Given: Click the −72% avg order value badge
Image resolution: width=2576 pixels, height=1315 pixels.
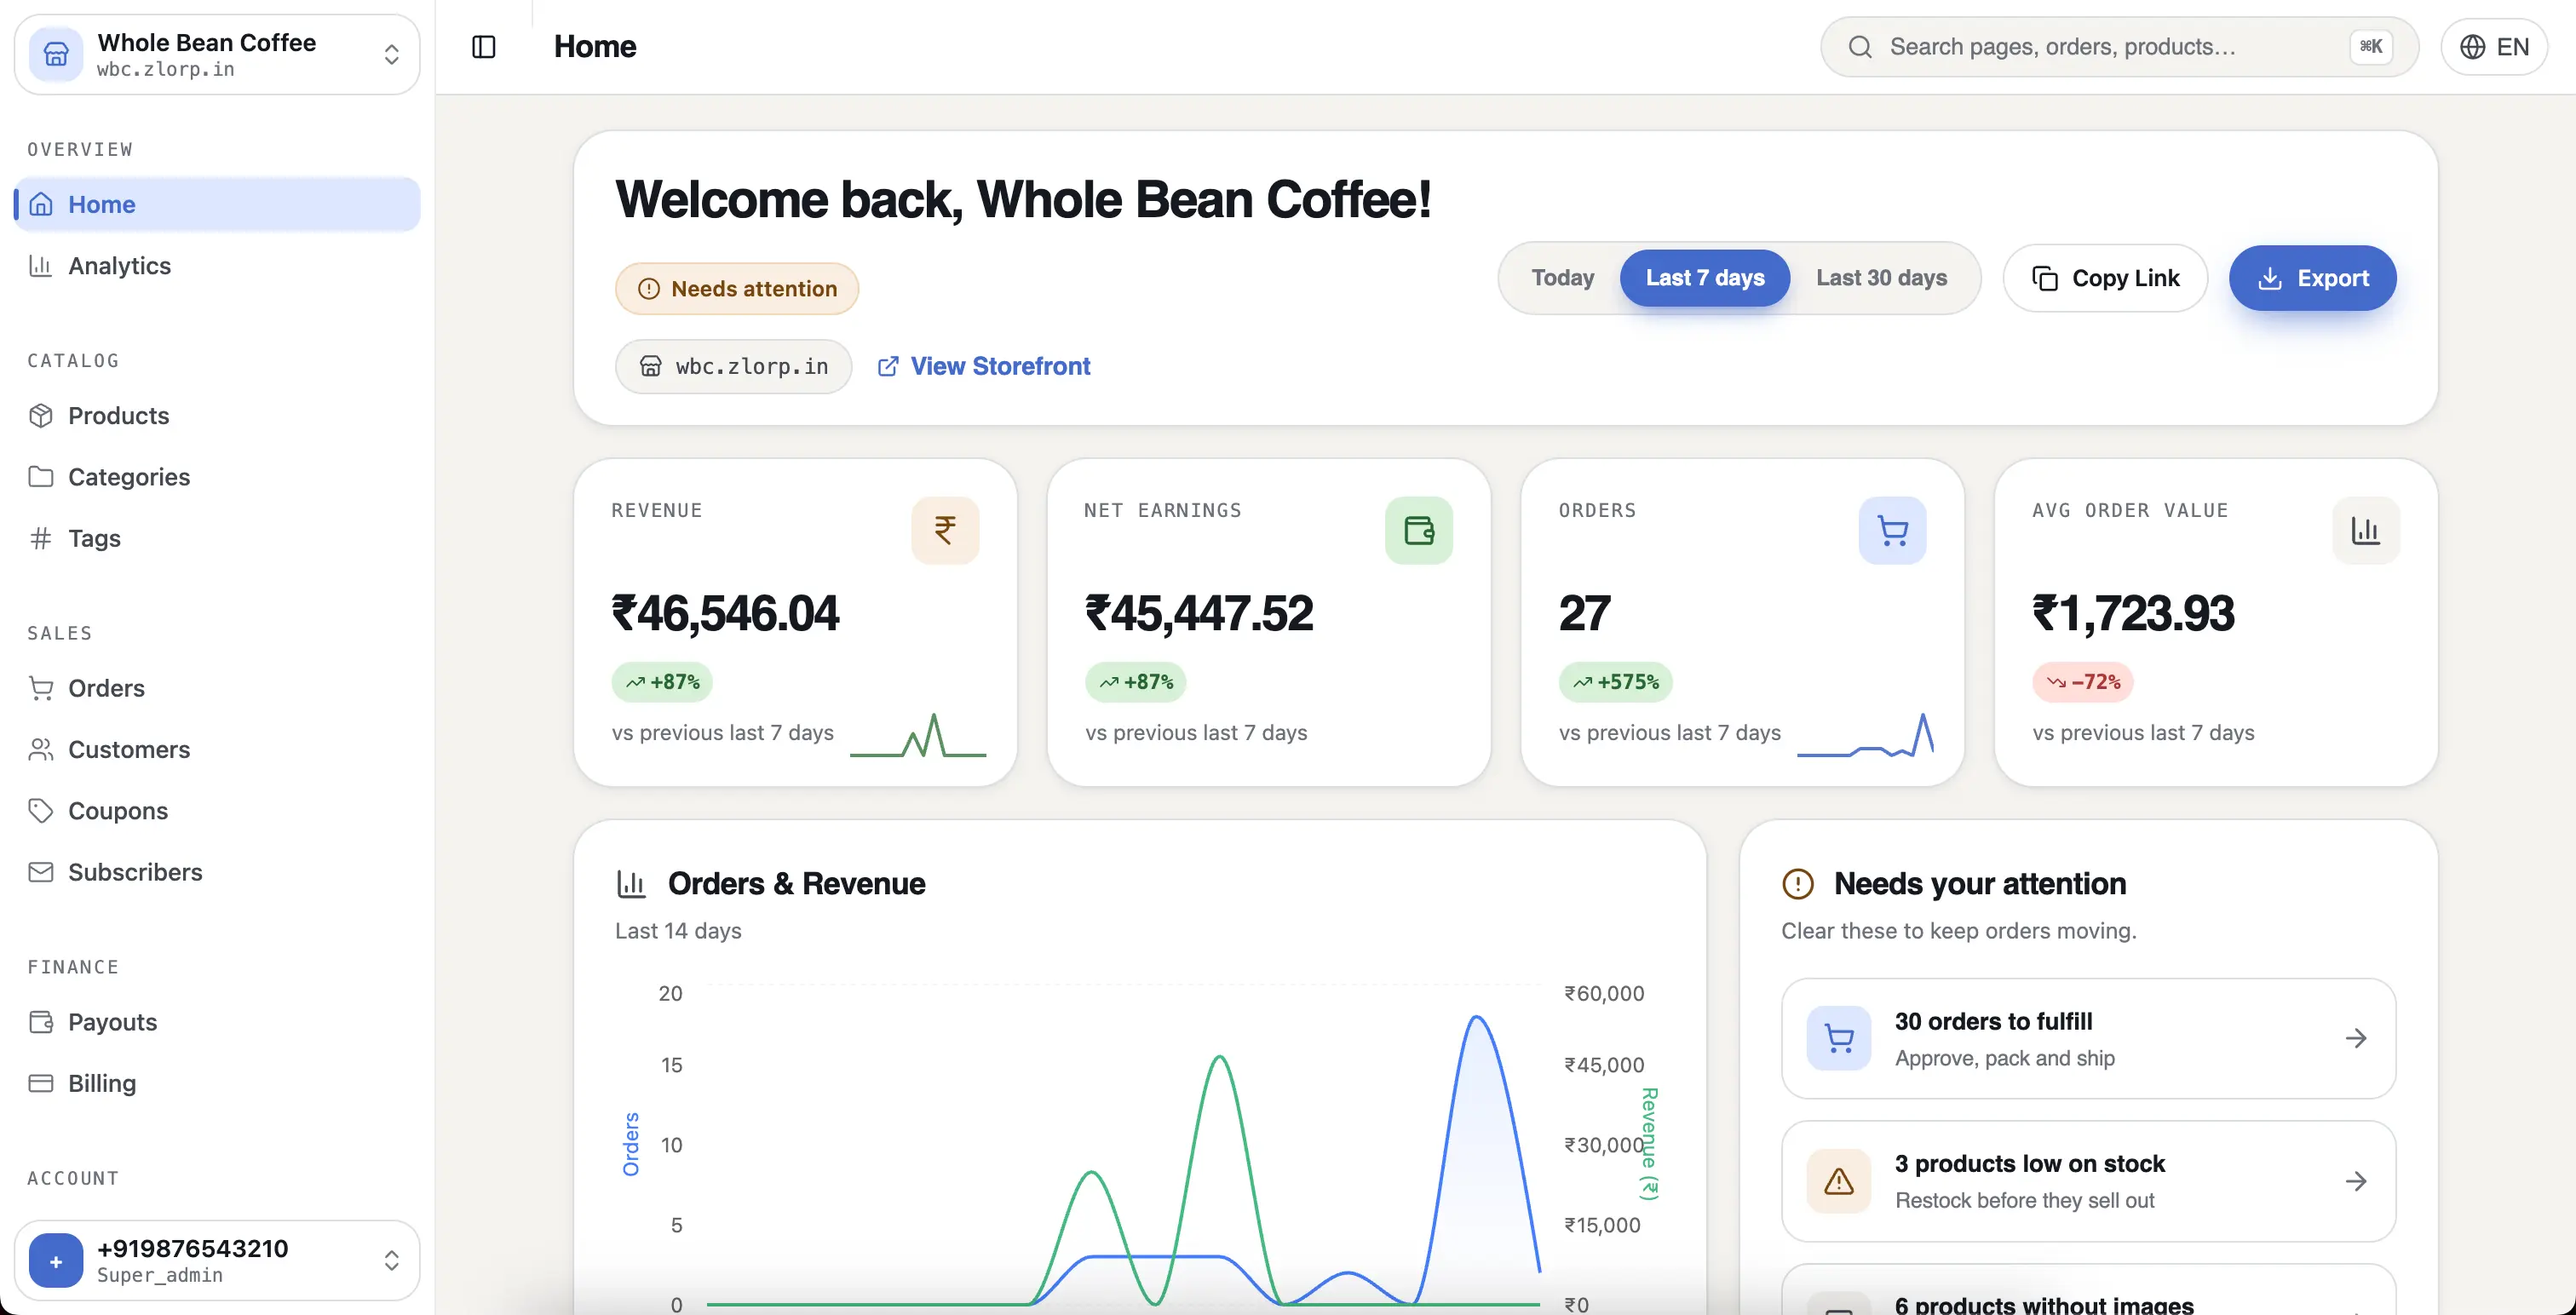Looking at the screenshot, I should point(2083,682).
